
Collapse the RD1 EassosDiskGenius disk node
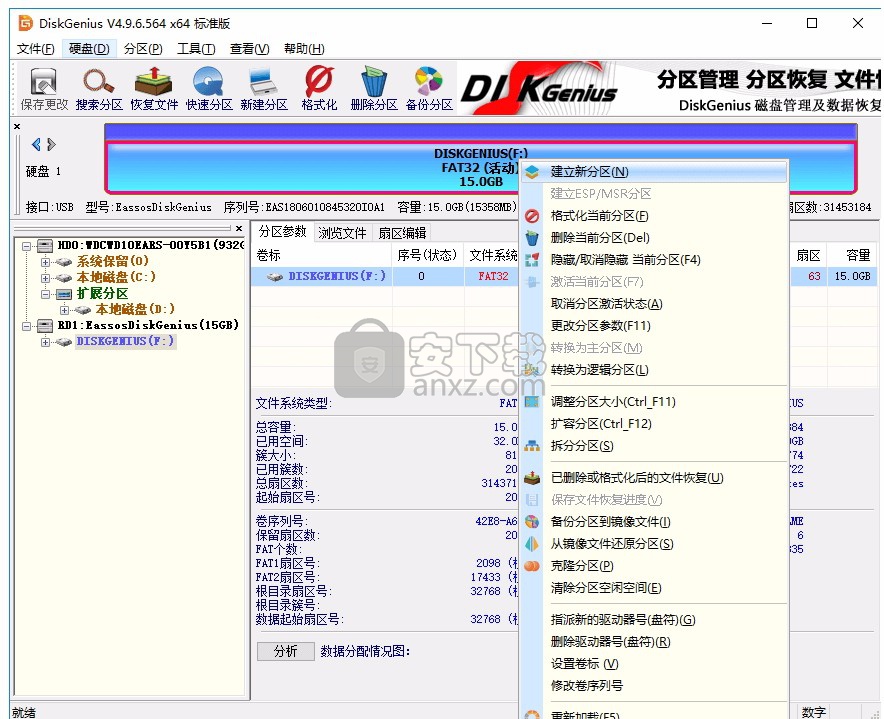click(26, 325)
